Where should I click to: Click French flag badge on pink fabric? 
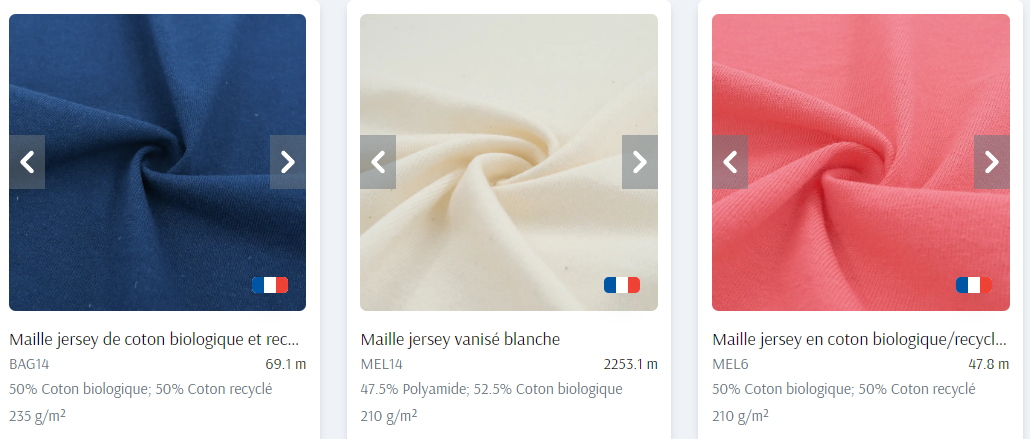[x=974, y=285]
